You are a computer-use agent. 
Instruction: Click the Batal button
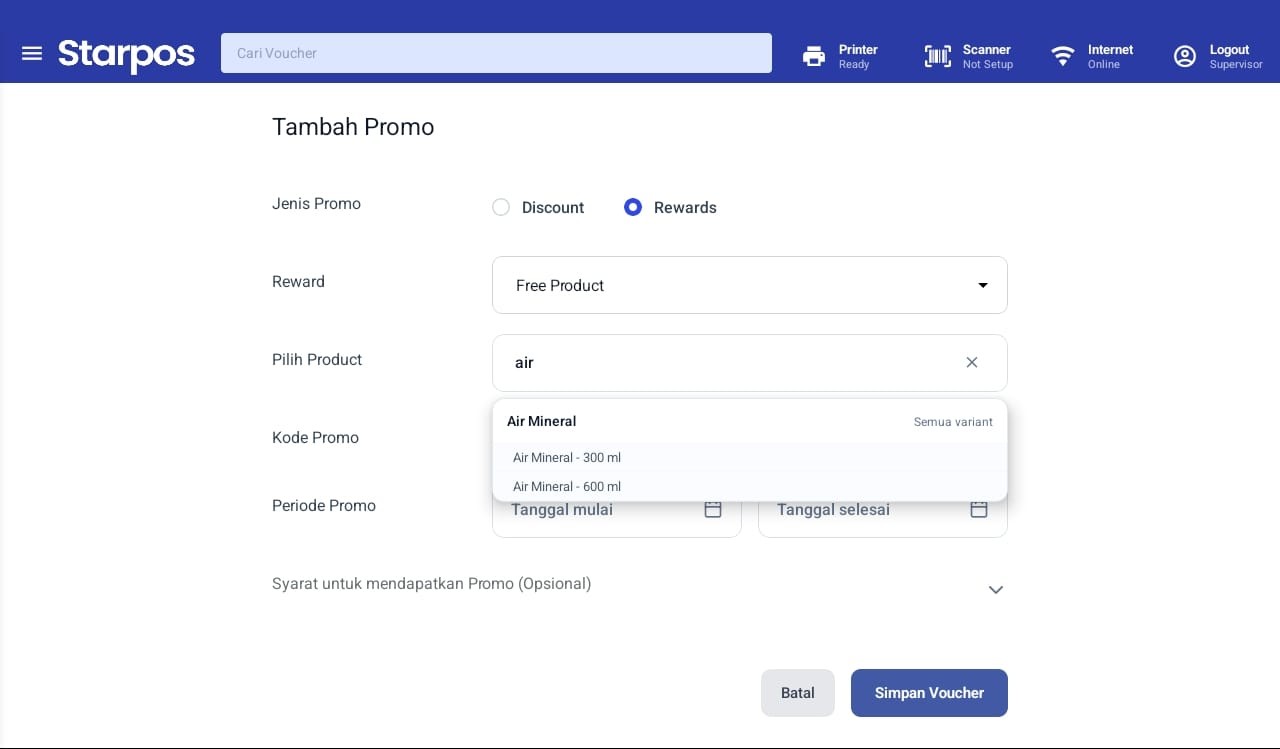coord(798,693)
